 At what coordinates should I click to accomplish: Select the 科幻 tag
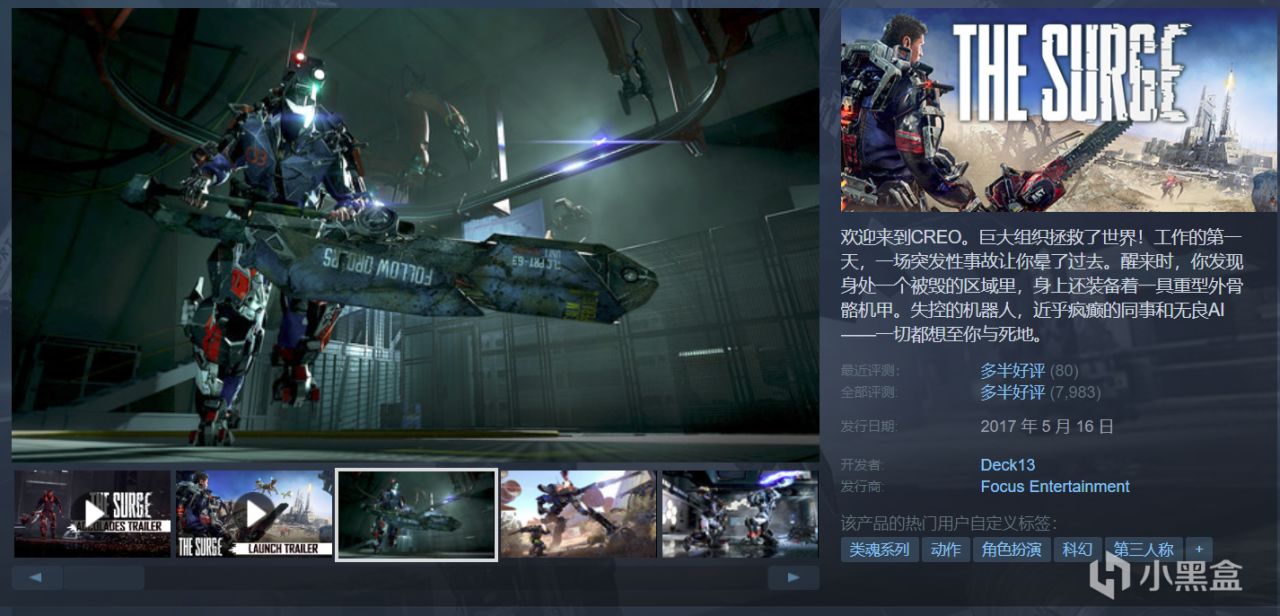(1077, 549)
